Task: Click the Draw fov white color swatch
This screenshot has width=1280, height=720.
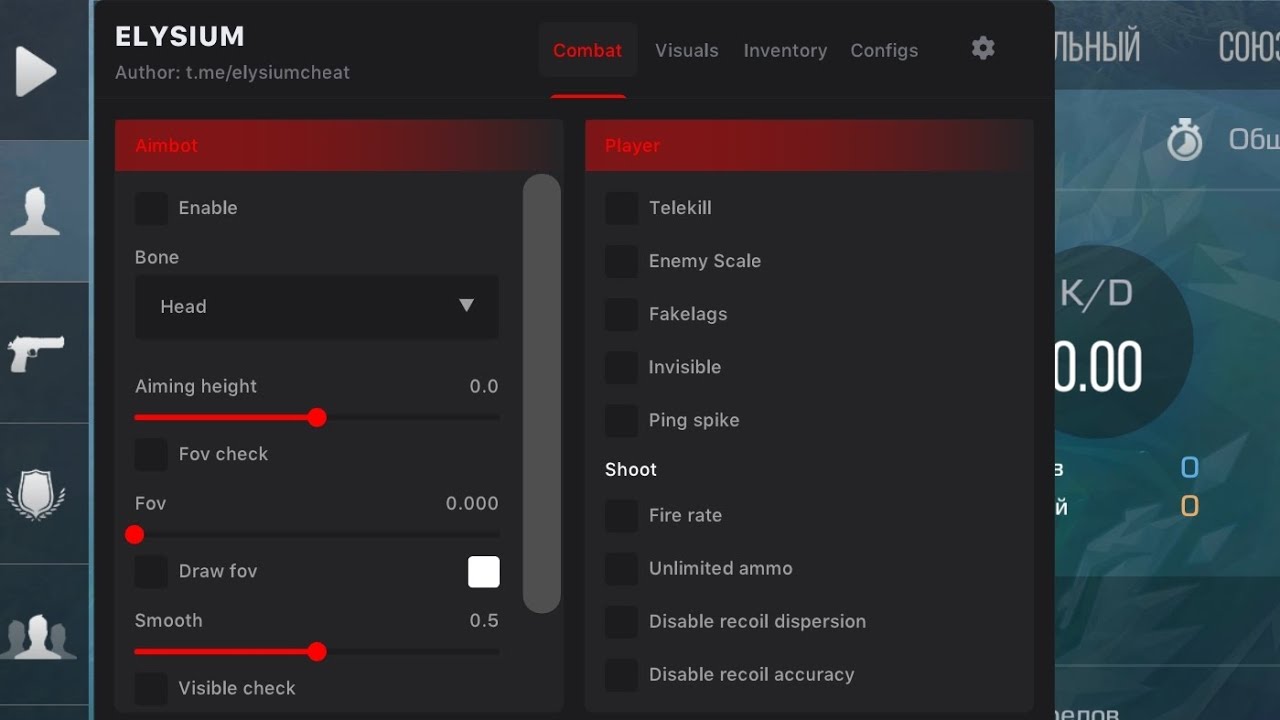Action: click(x=484, y=572)
